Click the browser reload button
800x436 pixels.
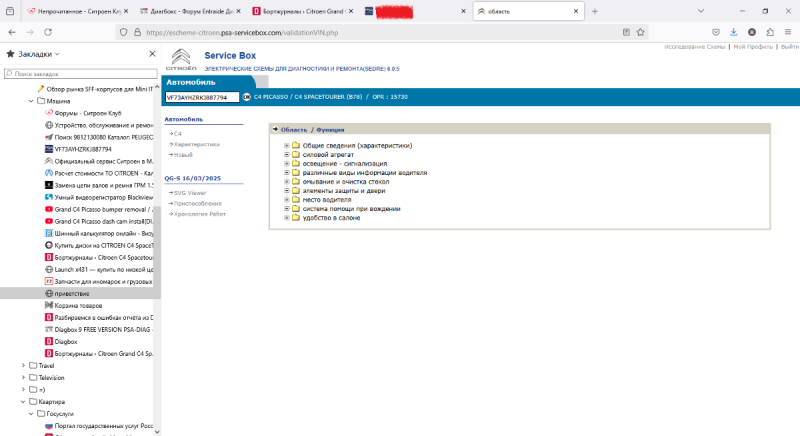(x=52, y=32)
